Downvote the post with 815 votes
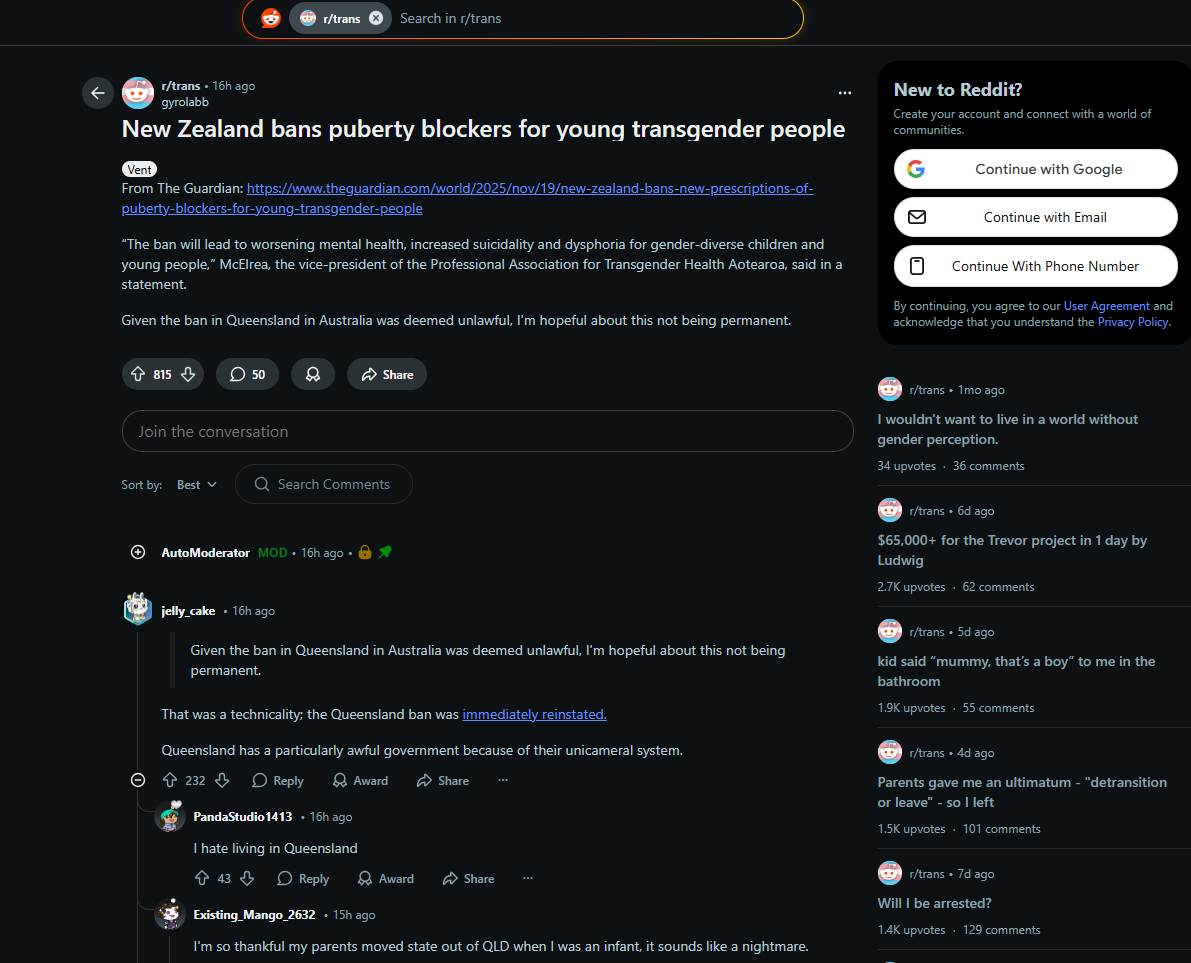 pos(188,374)
